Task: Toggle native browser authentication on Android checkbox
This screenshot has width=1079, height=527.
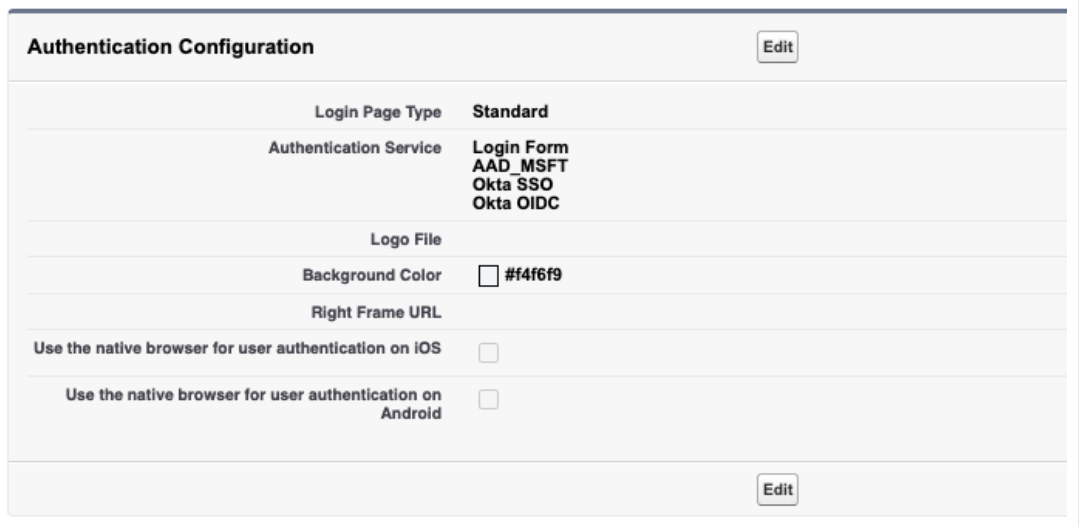Action: (x=489, y=400)
